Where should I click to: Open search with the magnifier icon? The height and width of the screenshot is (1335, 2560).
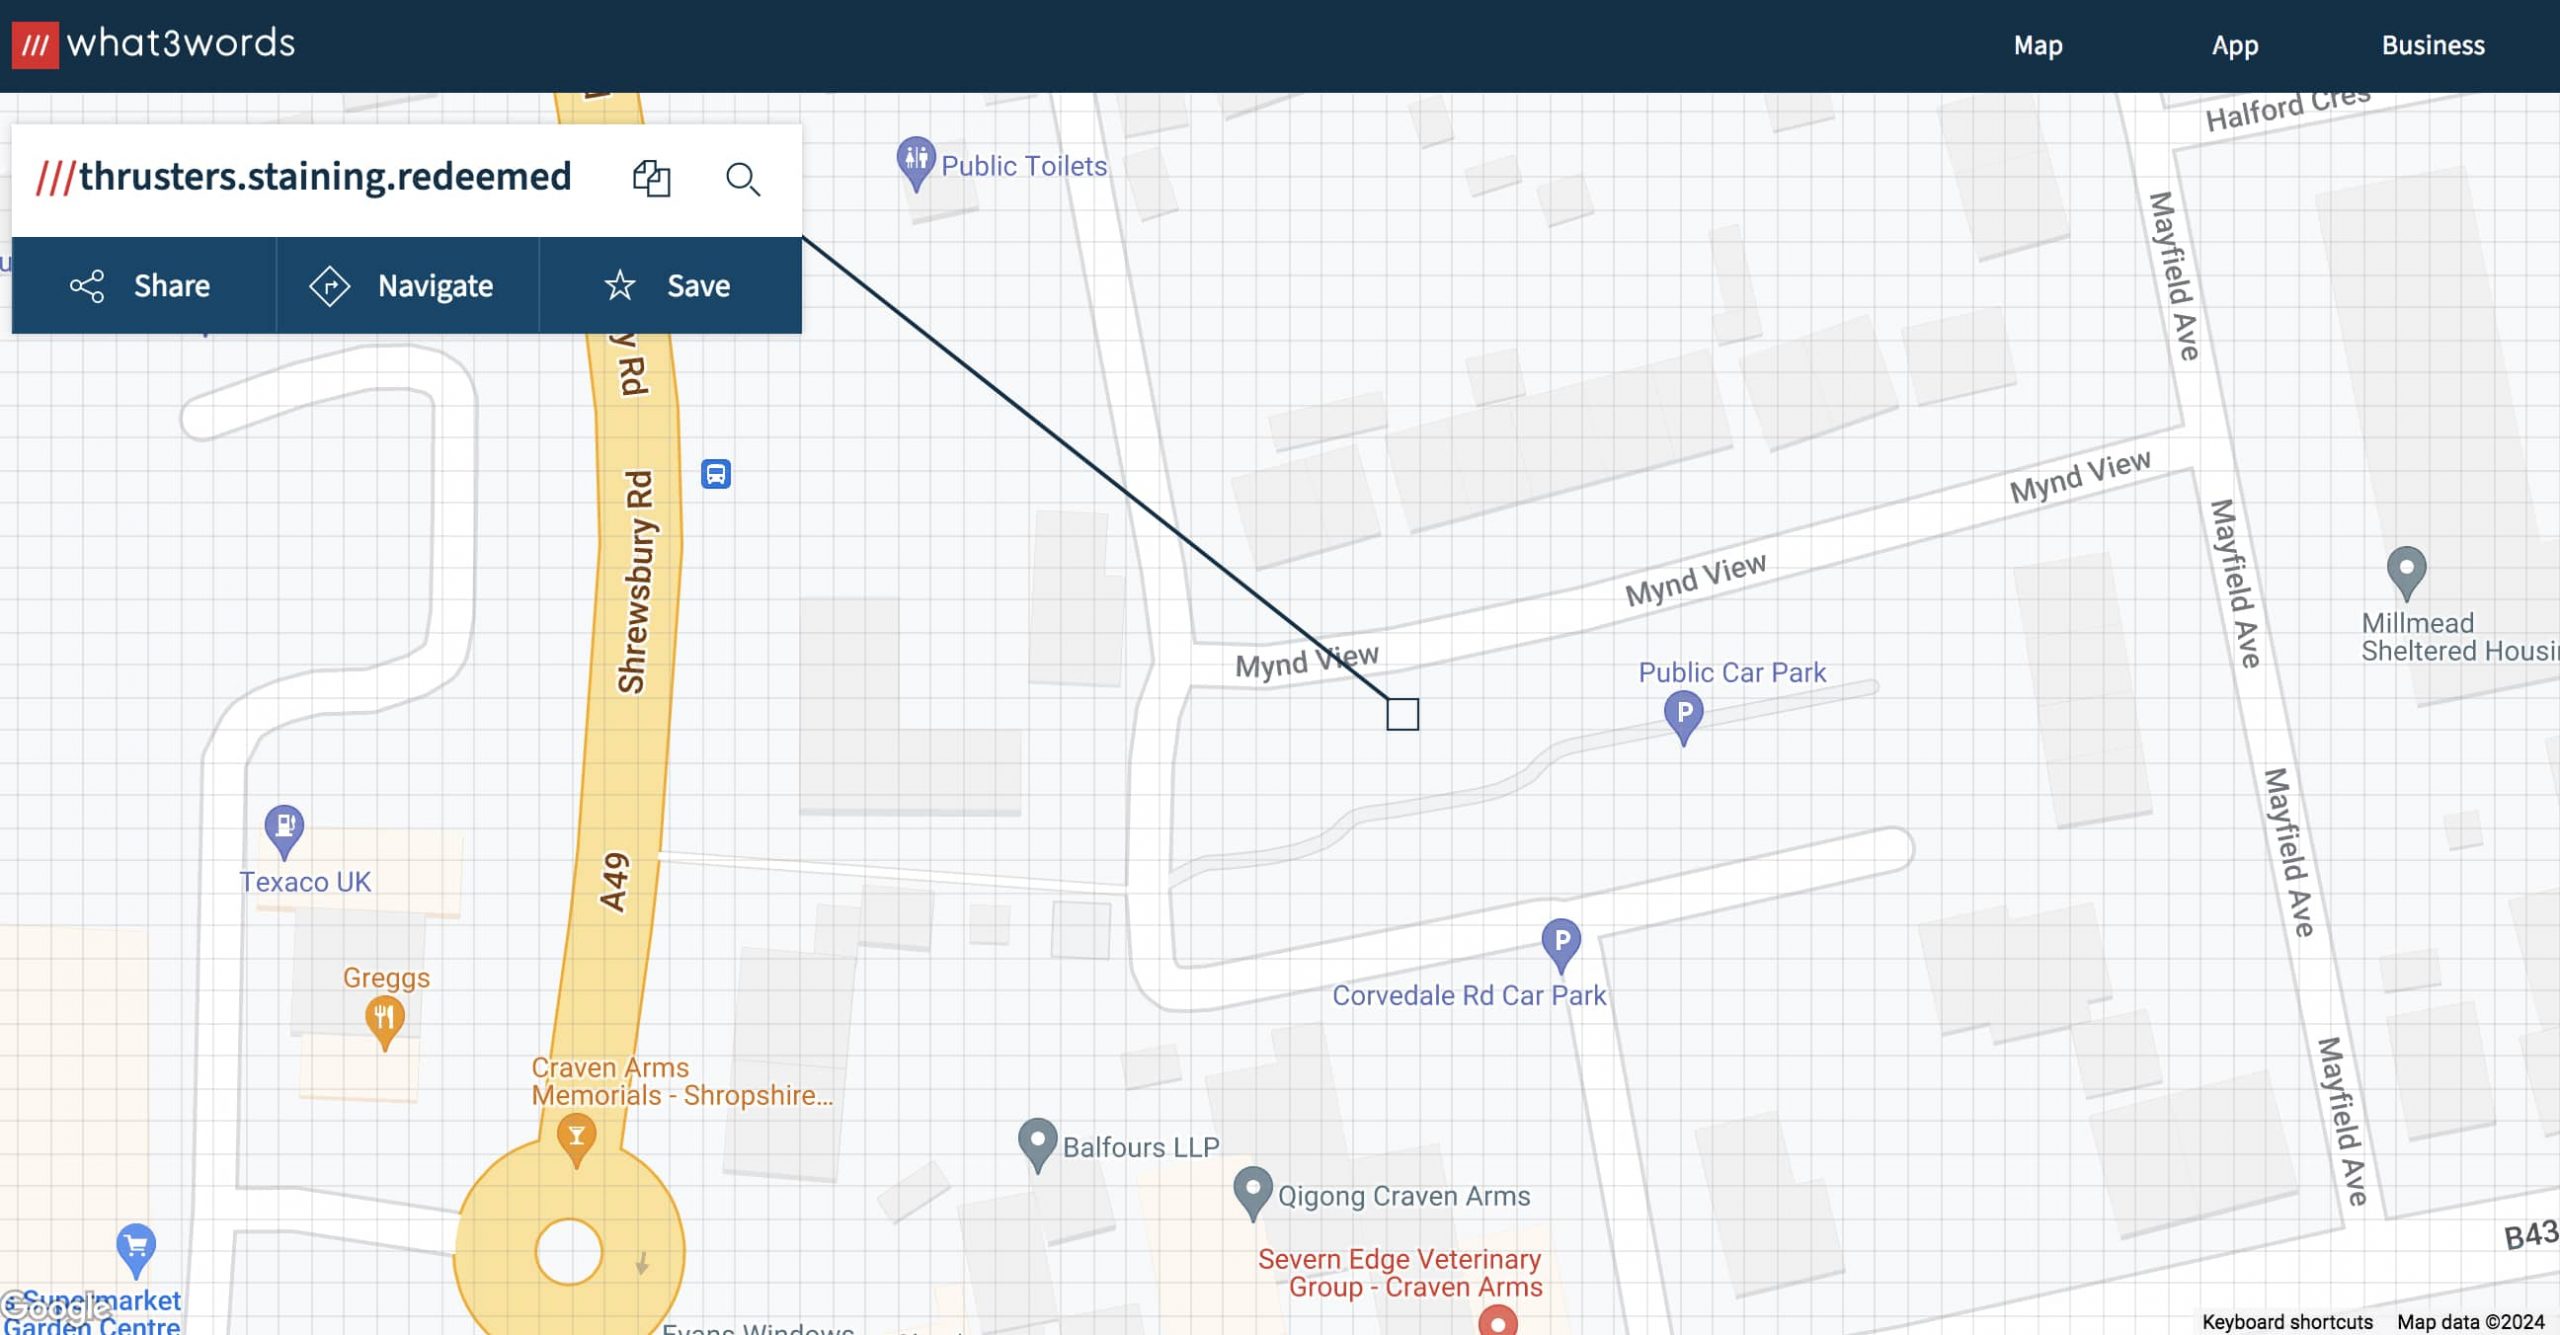click(x=743, y=179)
